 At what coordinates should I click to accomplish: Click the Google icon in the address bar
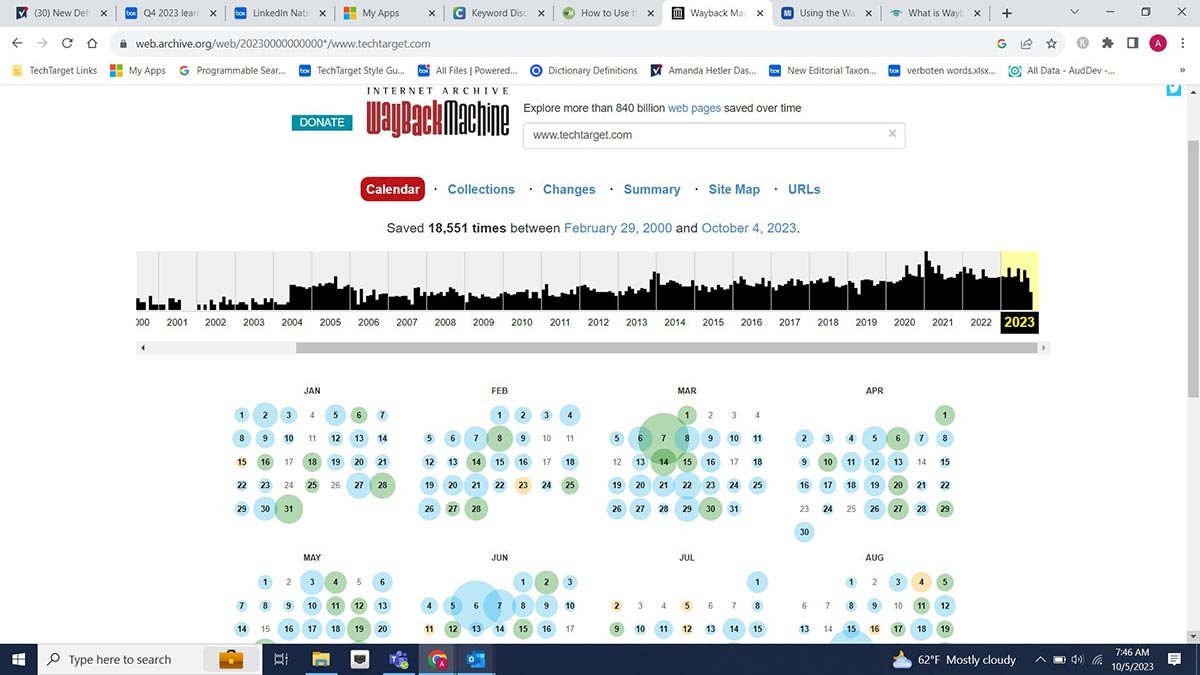(1000, 43)
